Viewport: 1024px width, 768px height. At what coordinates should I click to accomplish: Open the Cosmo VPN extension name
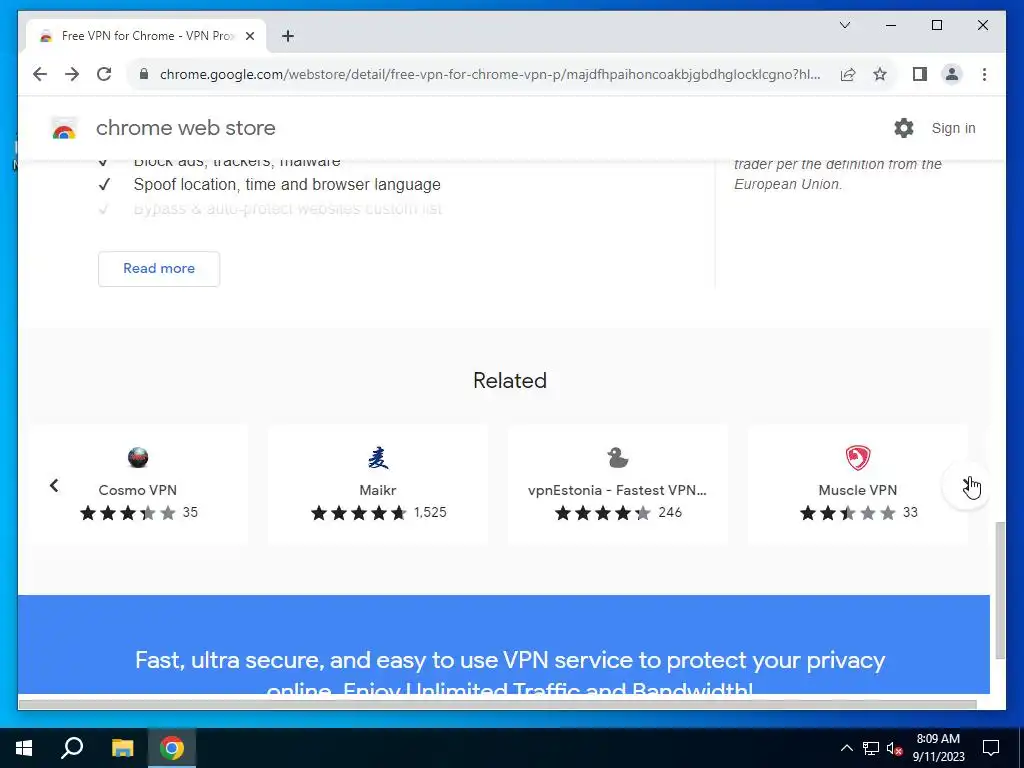pos(138,490)
